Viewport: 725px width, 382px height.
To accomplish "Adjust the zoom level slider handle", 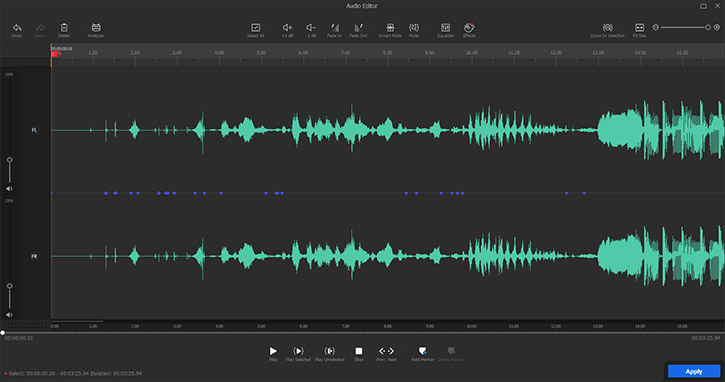I will coord(707,28).
